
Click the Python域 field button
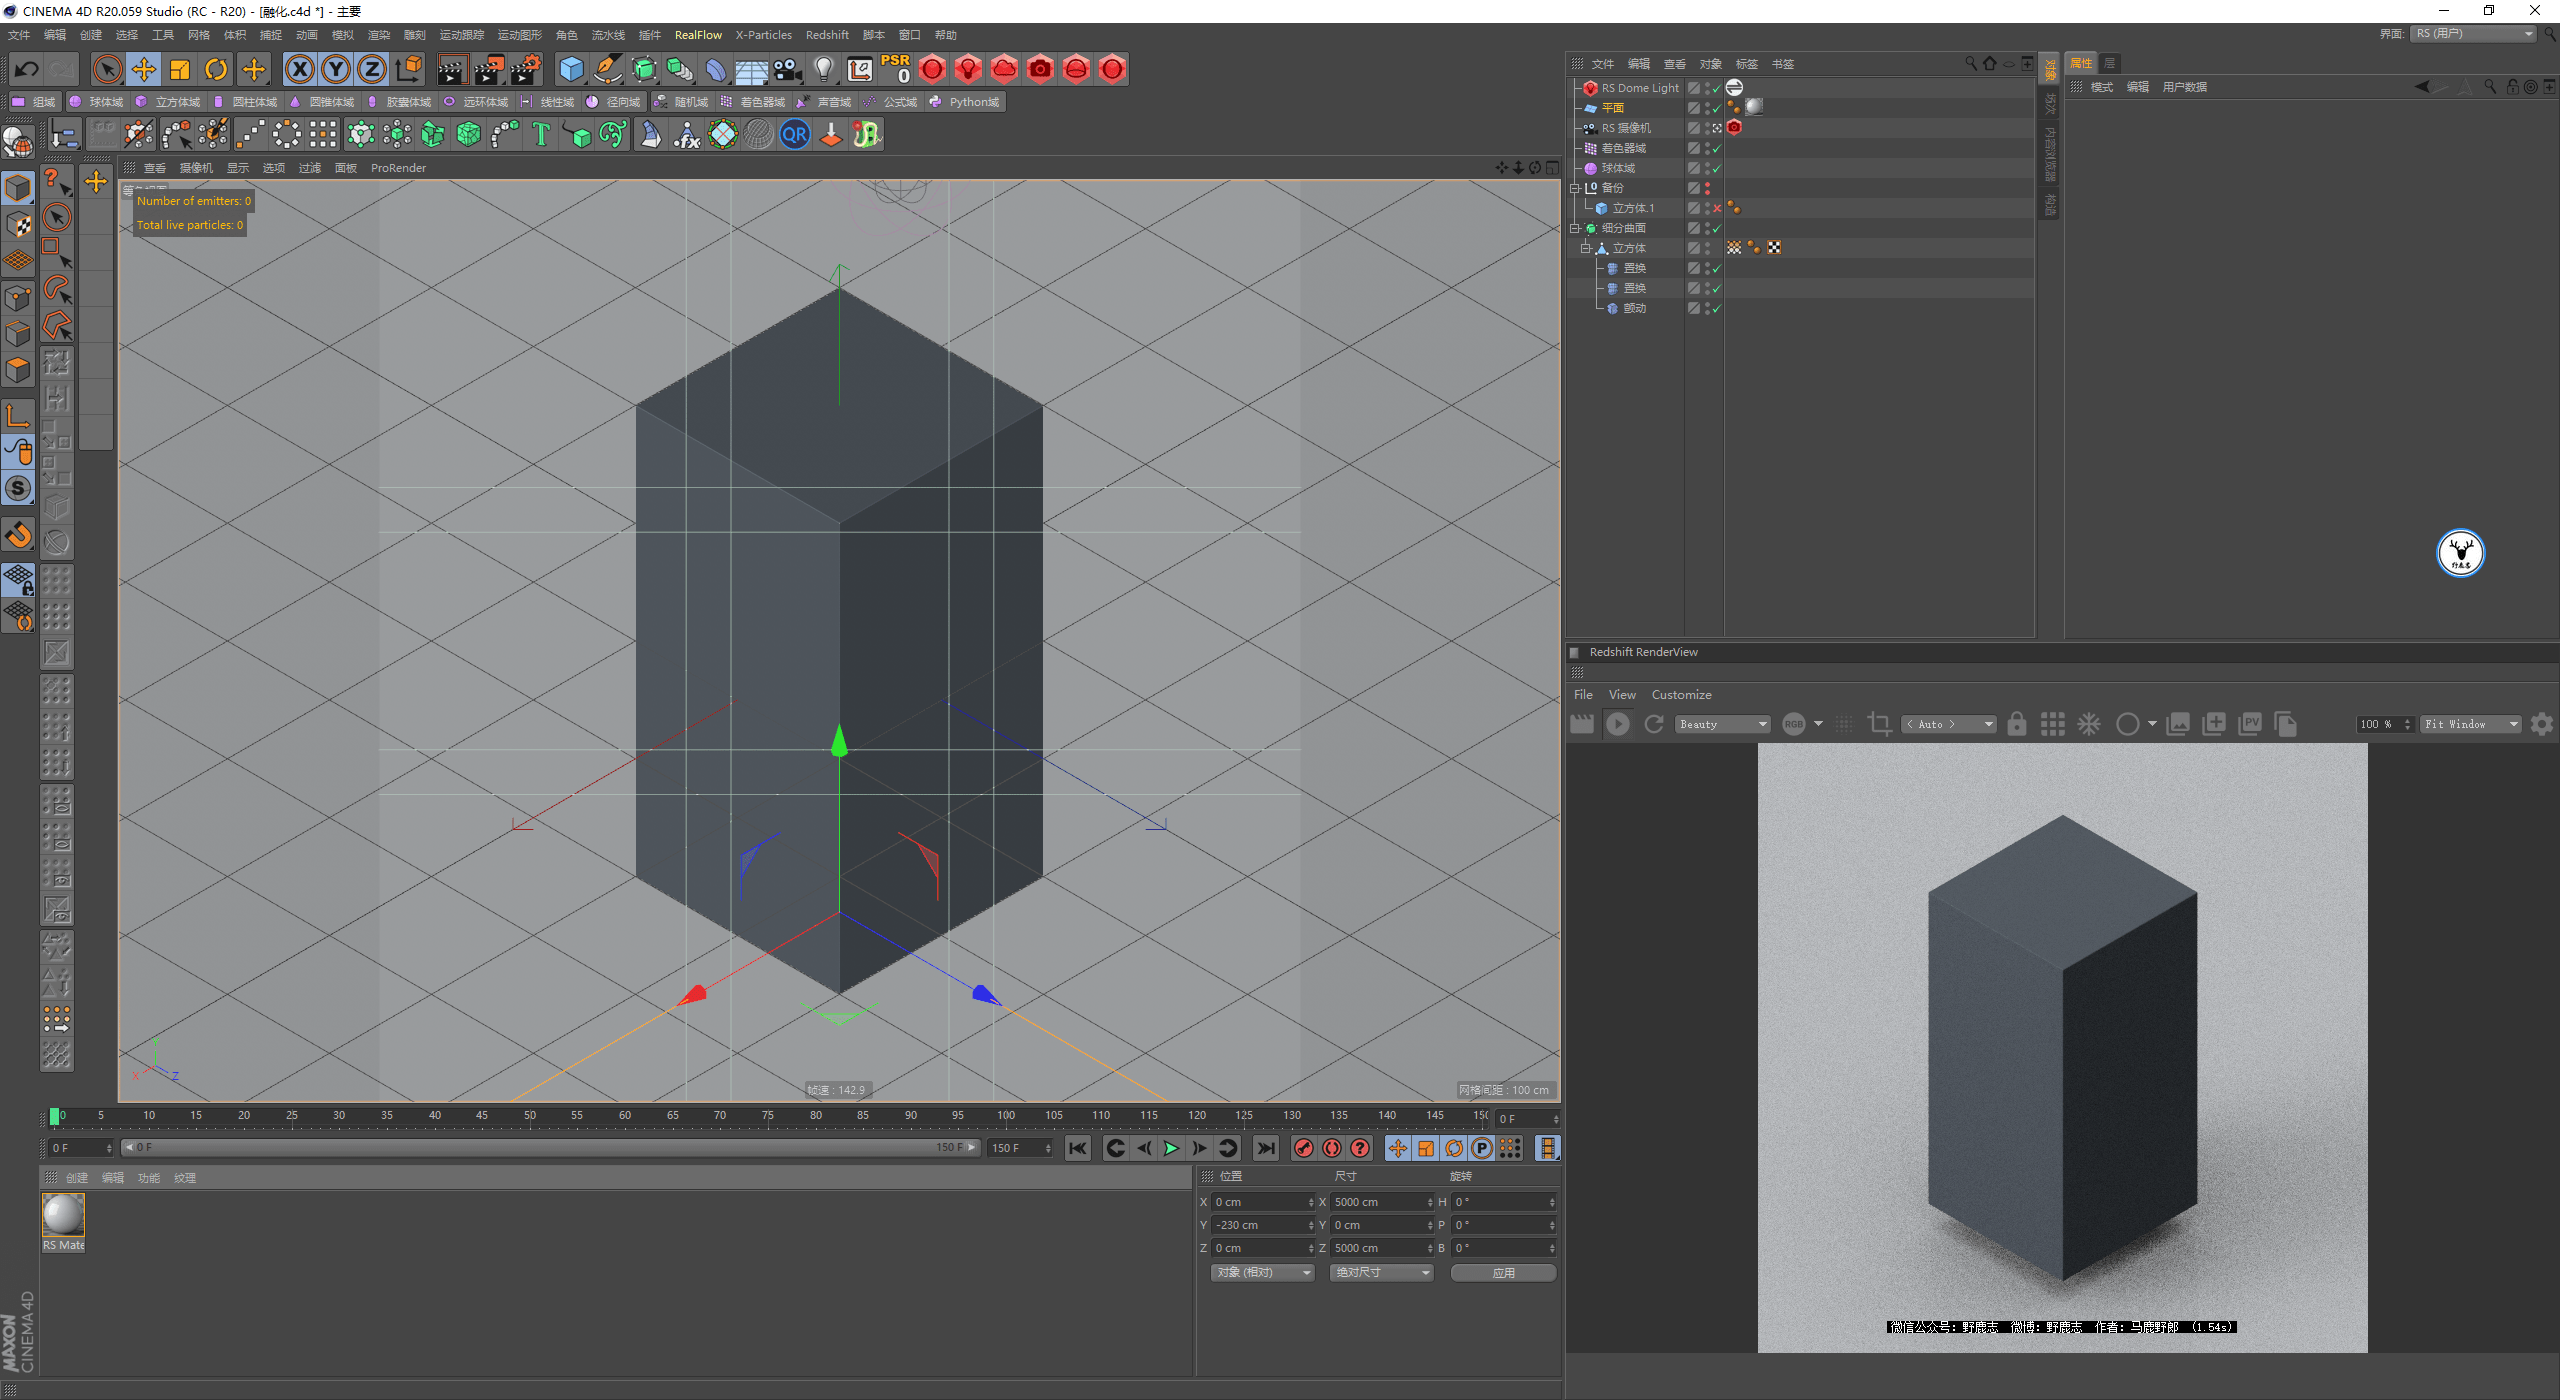point(965,102)
